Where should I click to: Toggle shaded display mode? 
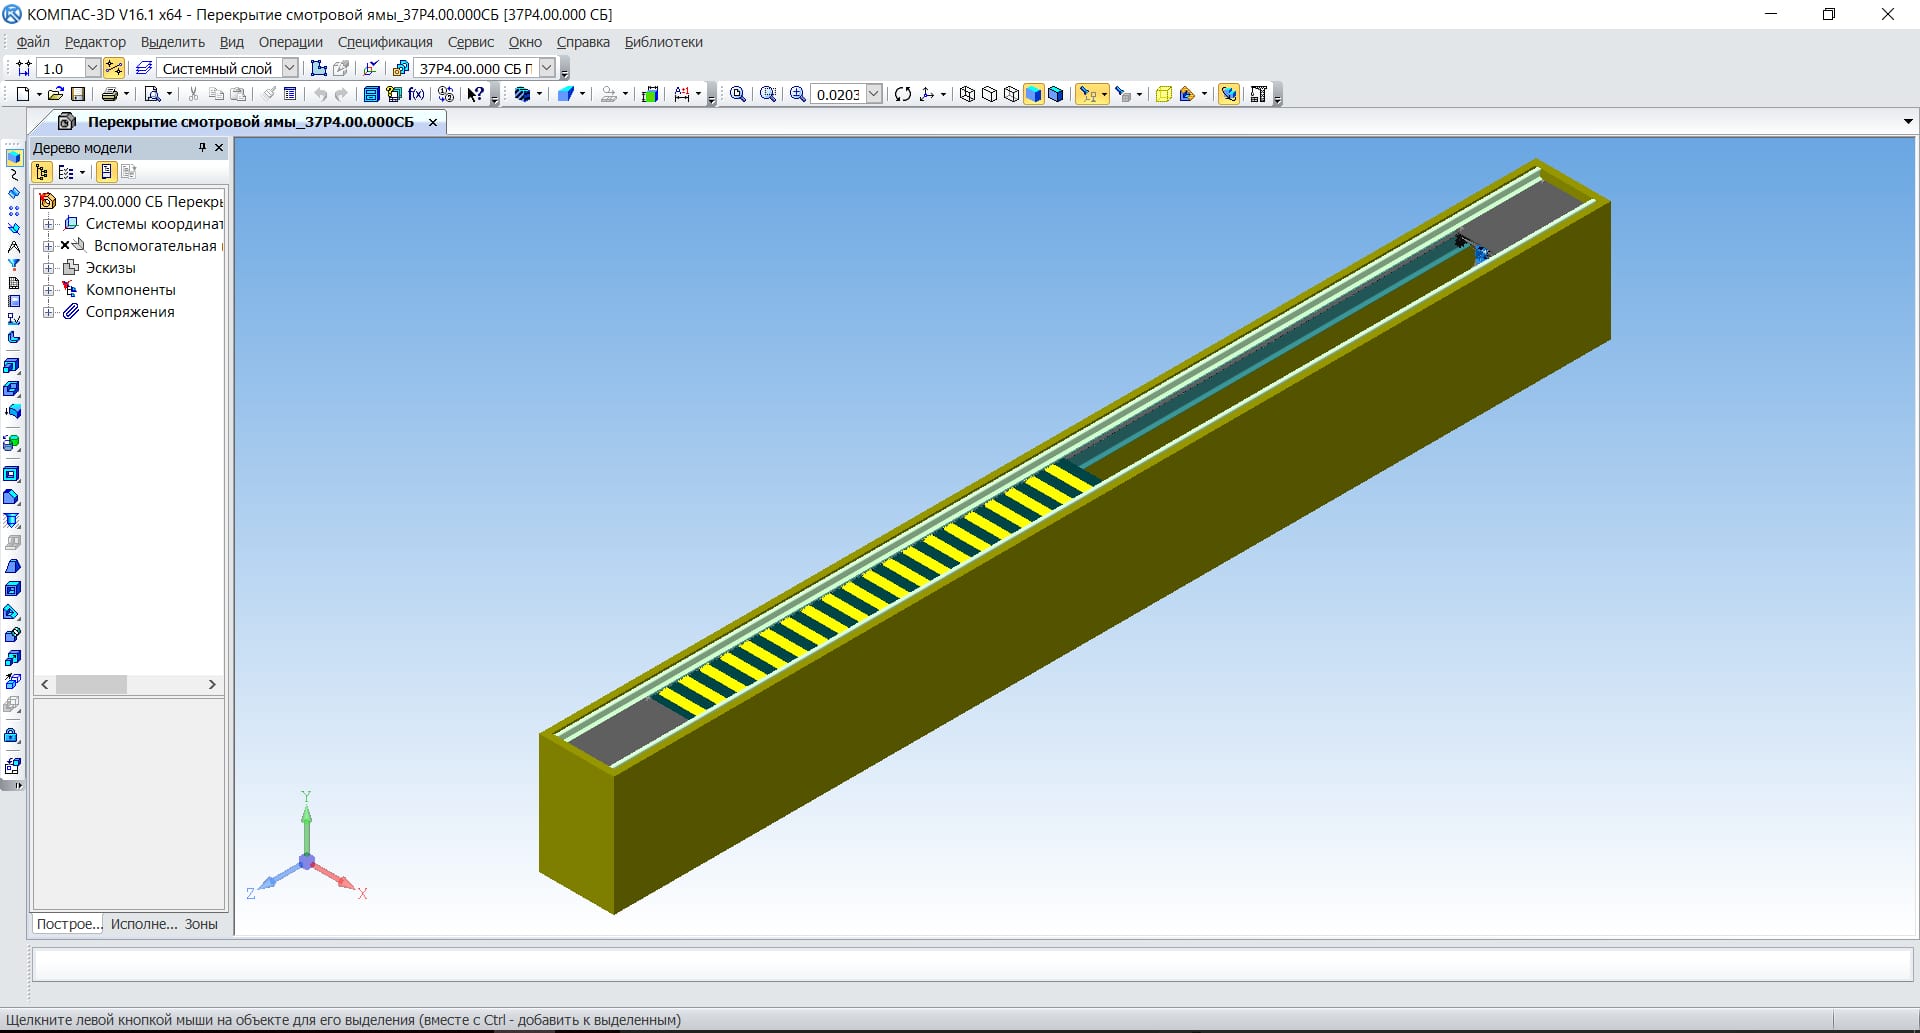pyautogui.click(x=1033, y=94)
